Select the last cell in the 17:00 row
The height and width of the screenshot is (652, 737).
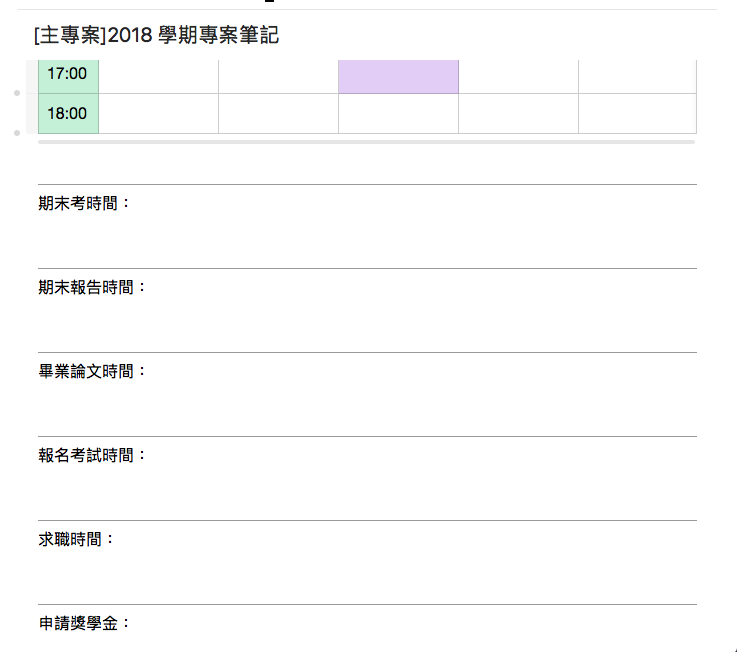click(x=637, y=76)
